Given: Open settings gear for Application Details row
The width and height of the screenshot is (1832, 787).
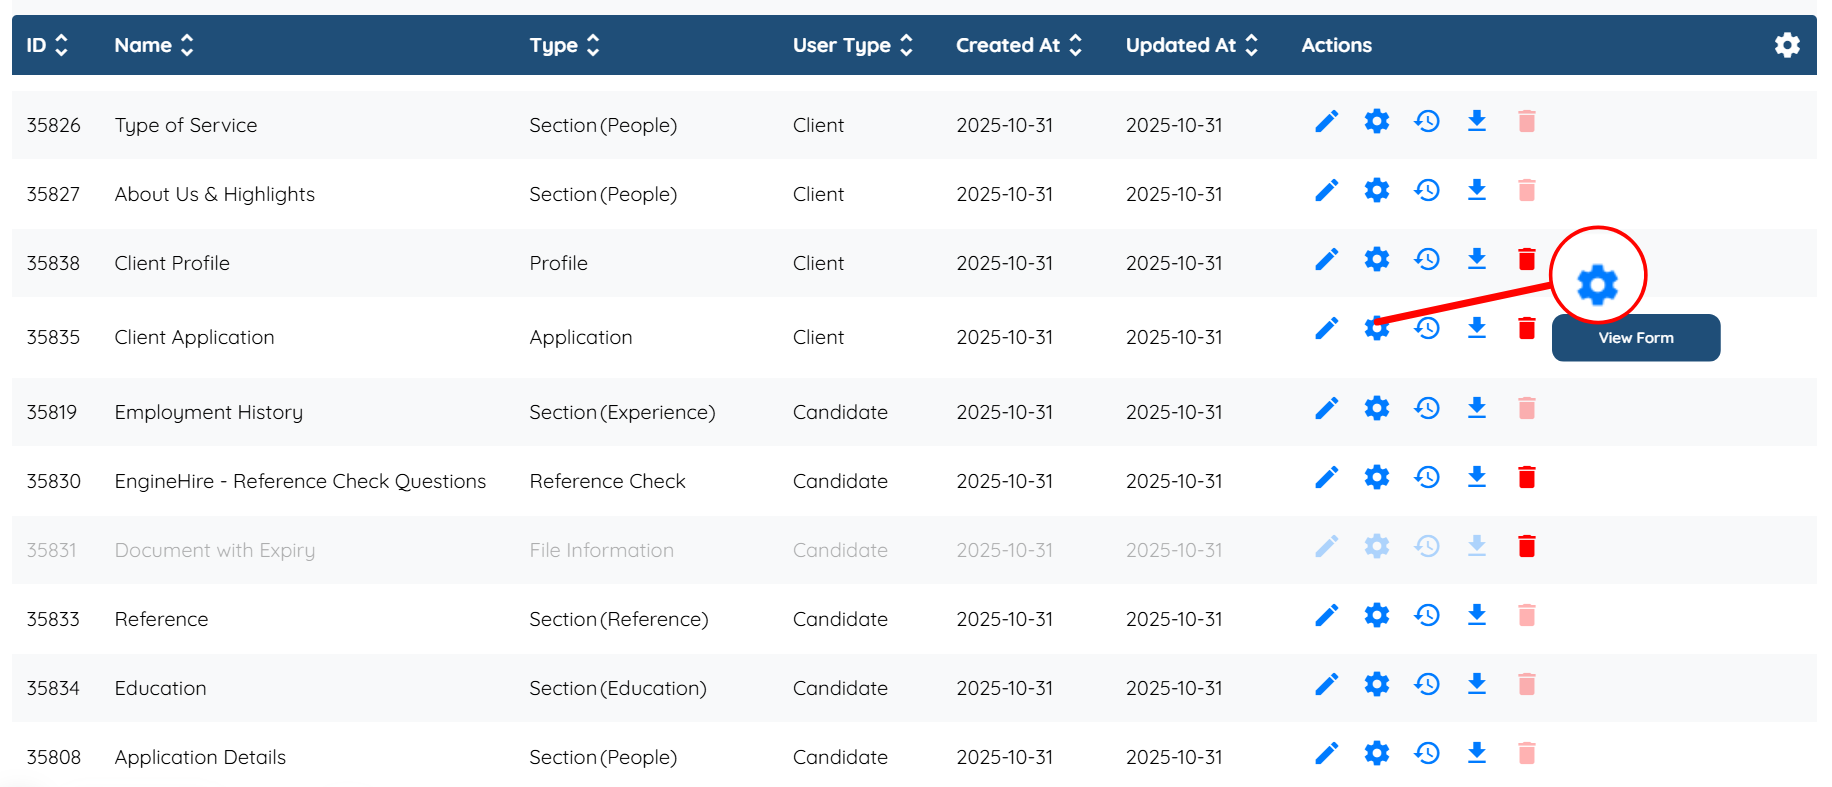Looking at the screenshot, I should point(1377,753).
